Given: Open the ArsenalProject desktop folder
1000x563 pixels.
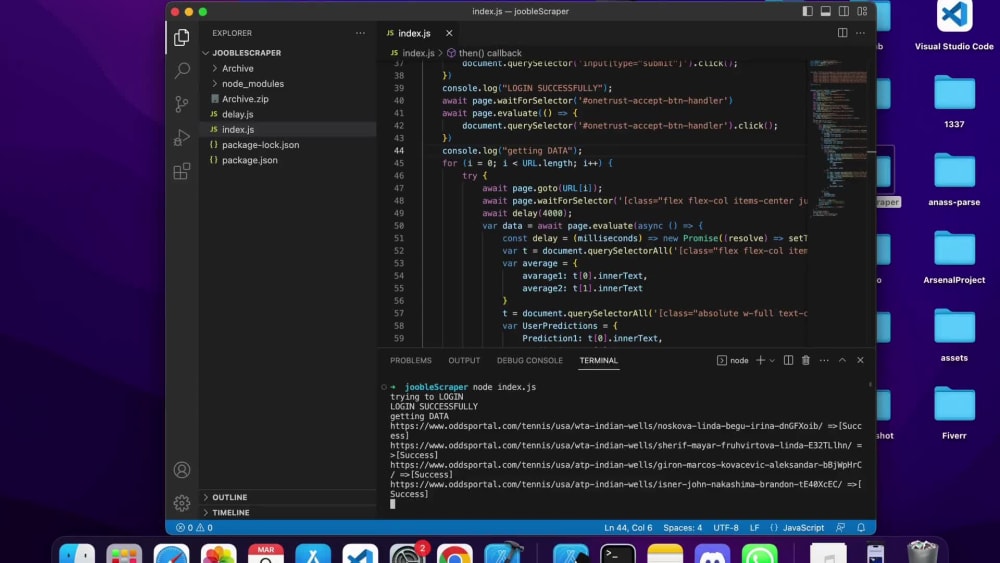Looking at the screenshot, I should coord(954,257).
